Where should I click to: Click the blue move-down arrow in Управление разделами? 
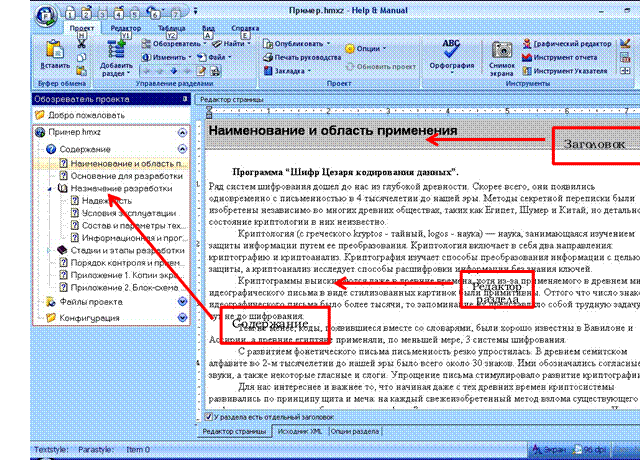tap(174, 71)
